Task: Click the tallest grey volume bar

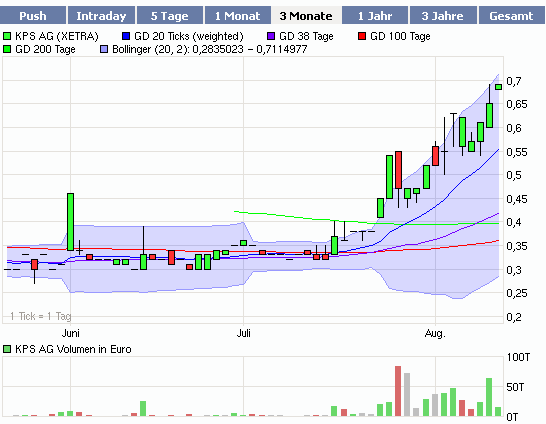Action: click(407, 394)
